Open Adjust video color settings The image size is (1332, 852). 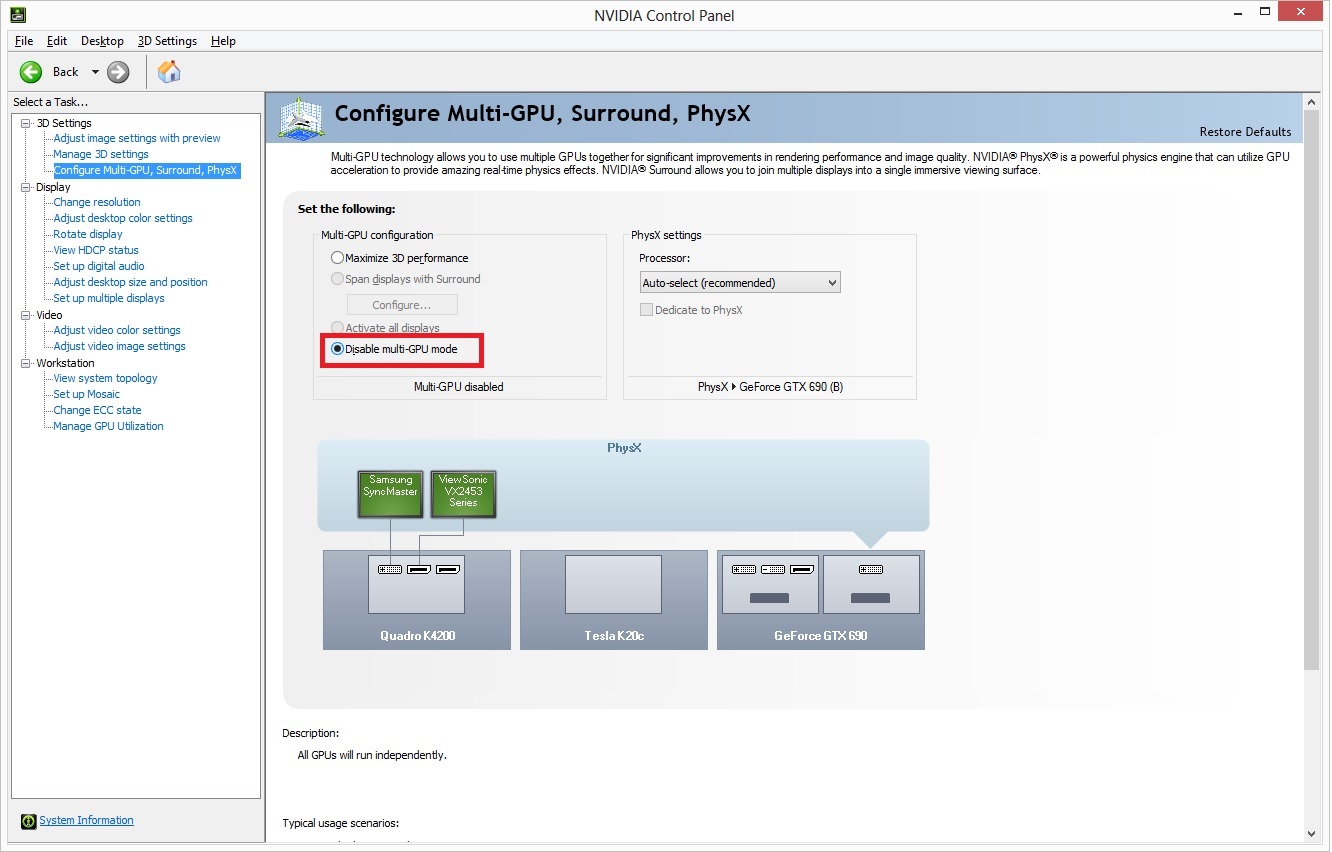click(117, 331)
